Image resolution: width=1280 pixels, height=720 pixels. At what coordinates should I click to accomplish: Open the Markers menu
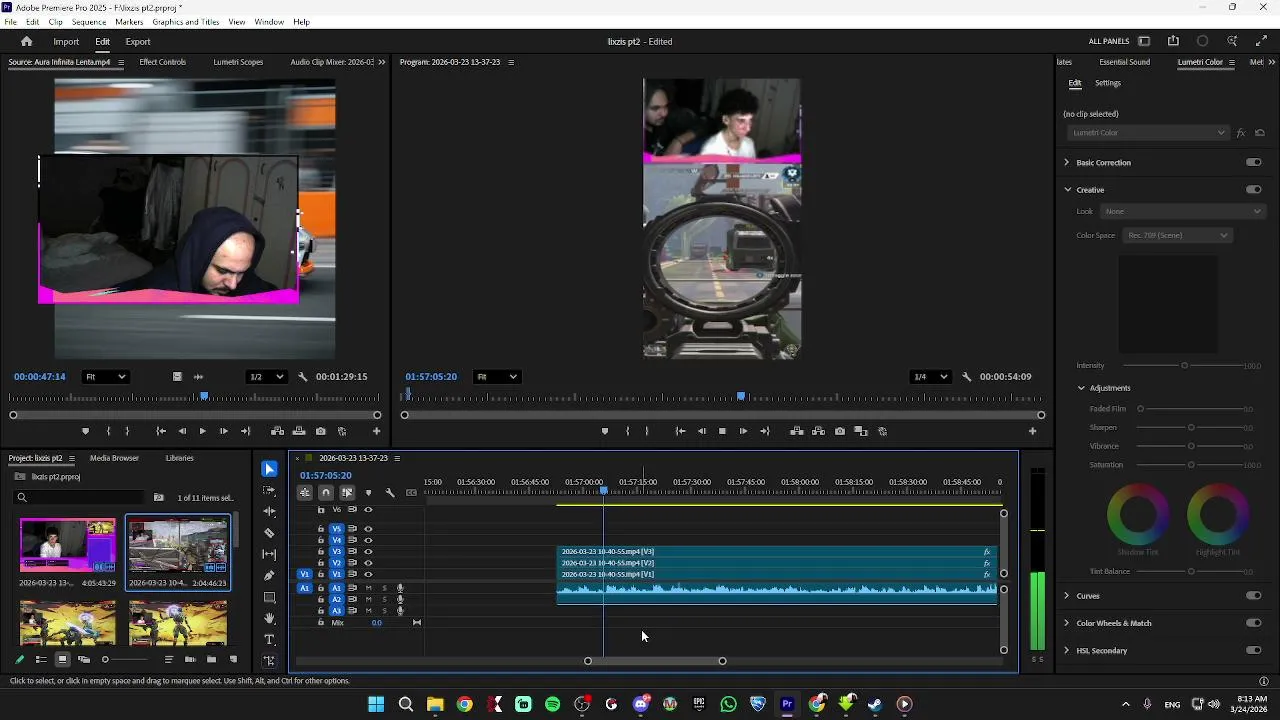tap(129, 22)
